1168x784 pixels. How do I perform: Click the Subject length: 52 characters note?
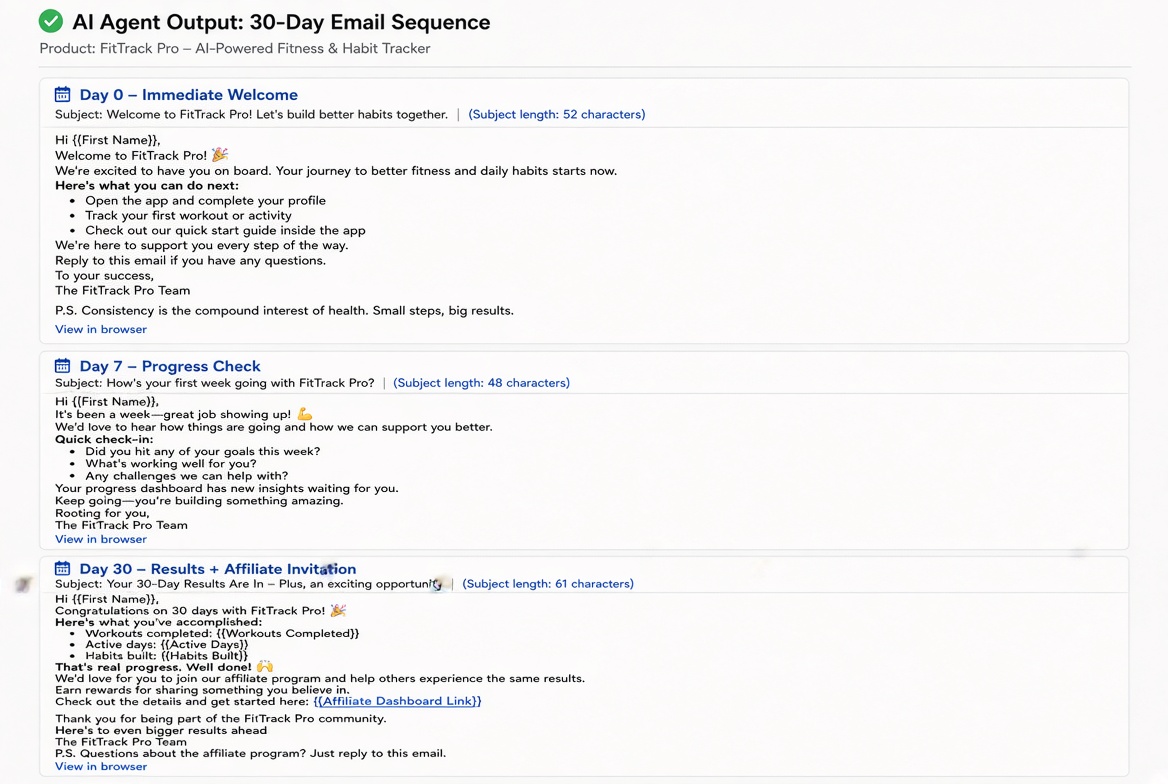[x=556, y=114]
